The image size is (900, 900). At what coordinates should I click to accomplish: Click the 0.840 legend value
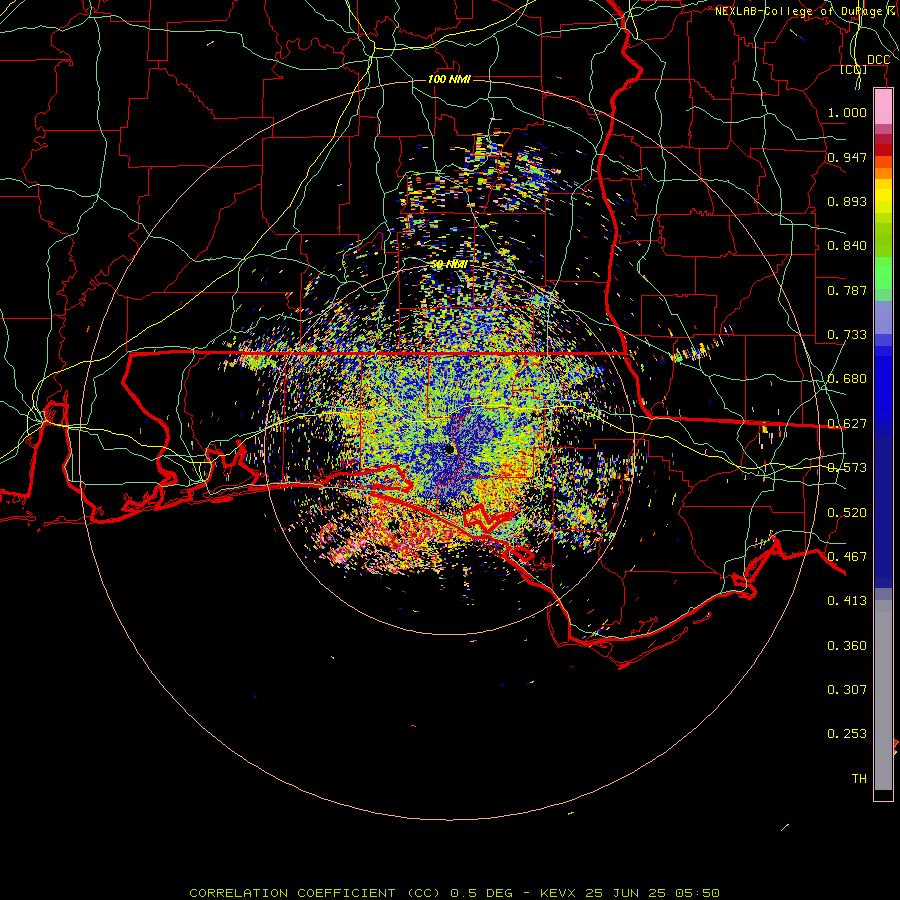point(847,246)
